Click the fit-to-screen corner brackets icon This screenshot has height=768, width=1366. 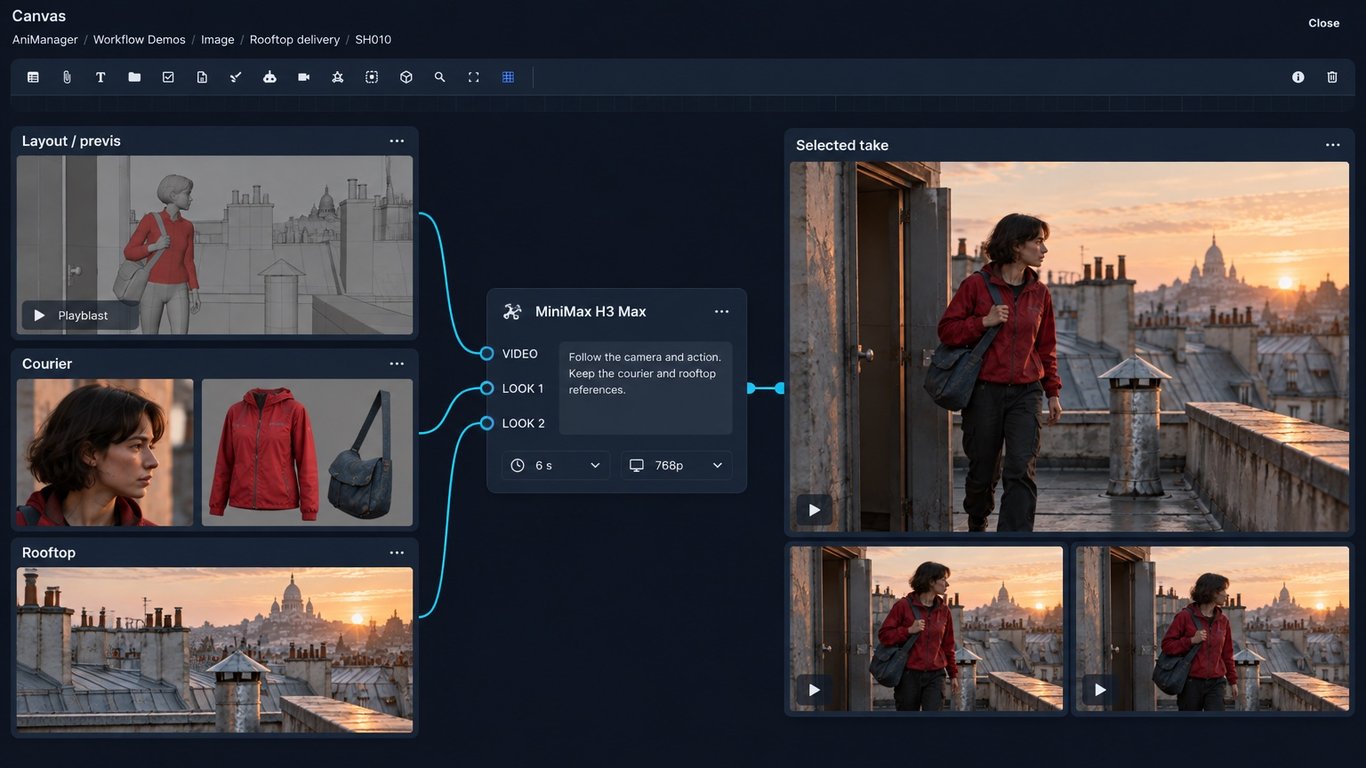(474, 77)
